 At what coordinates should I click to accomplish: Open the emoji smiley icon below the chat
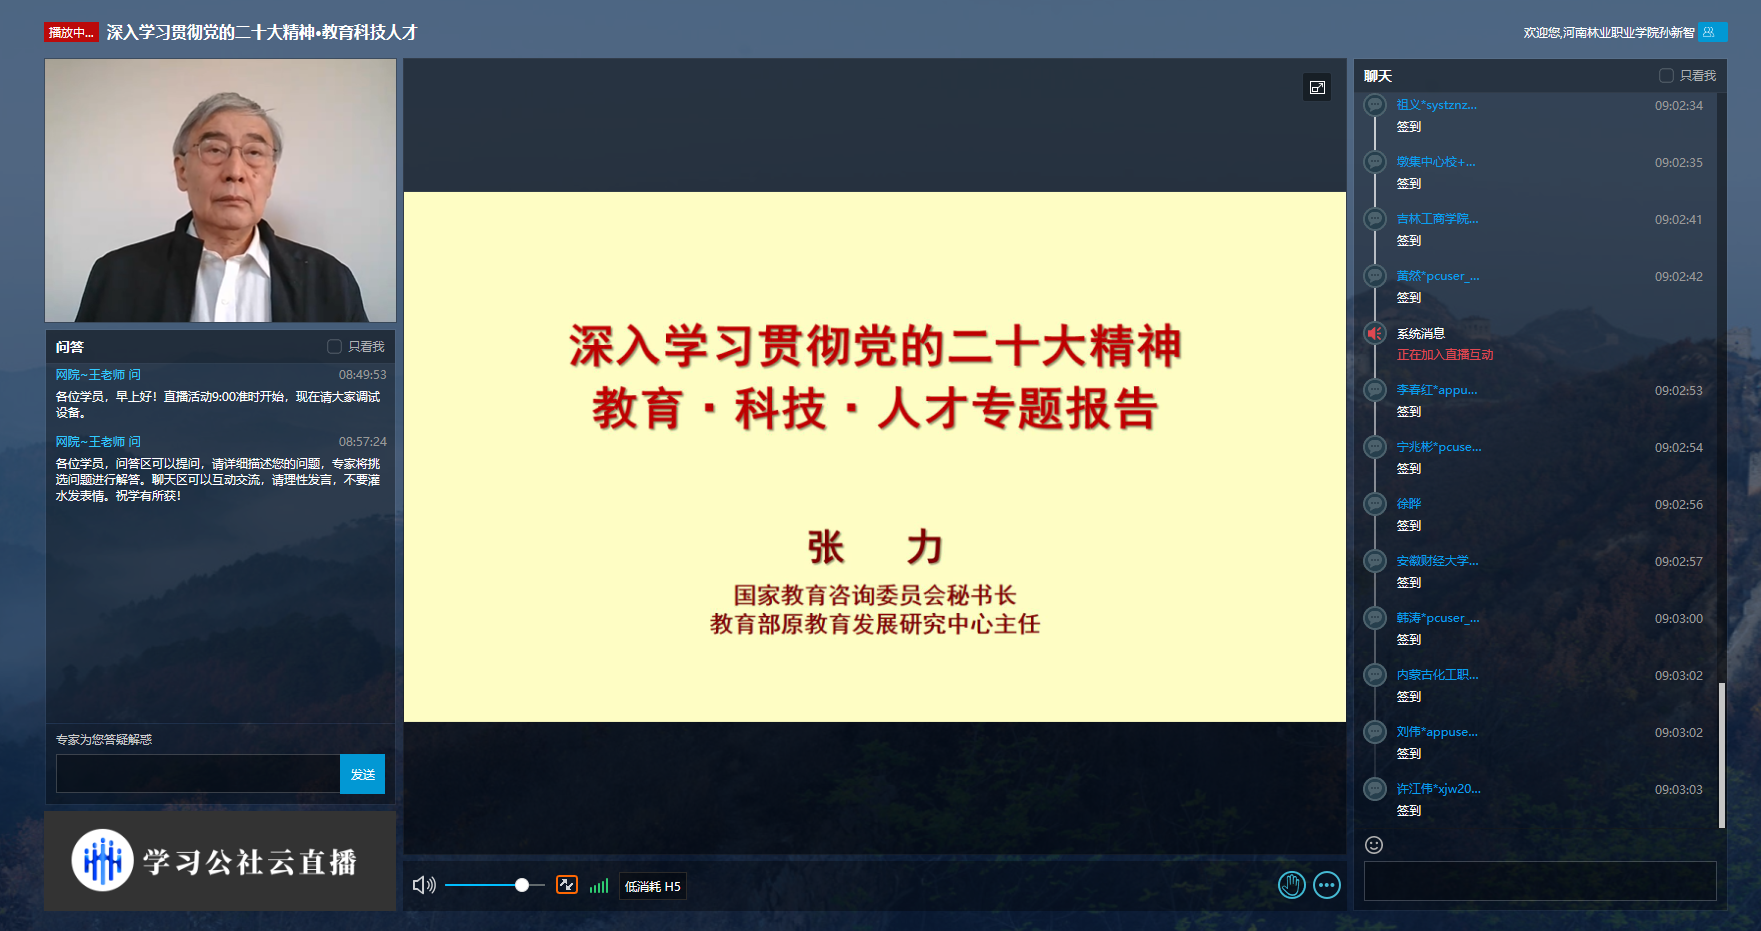point(1374,845)
